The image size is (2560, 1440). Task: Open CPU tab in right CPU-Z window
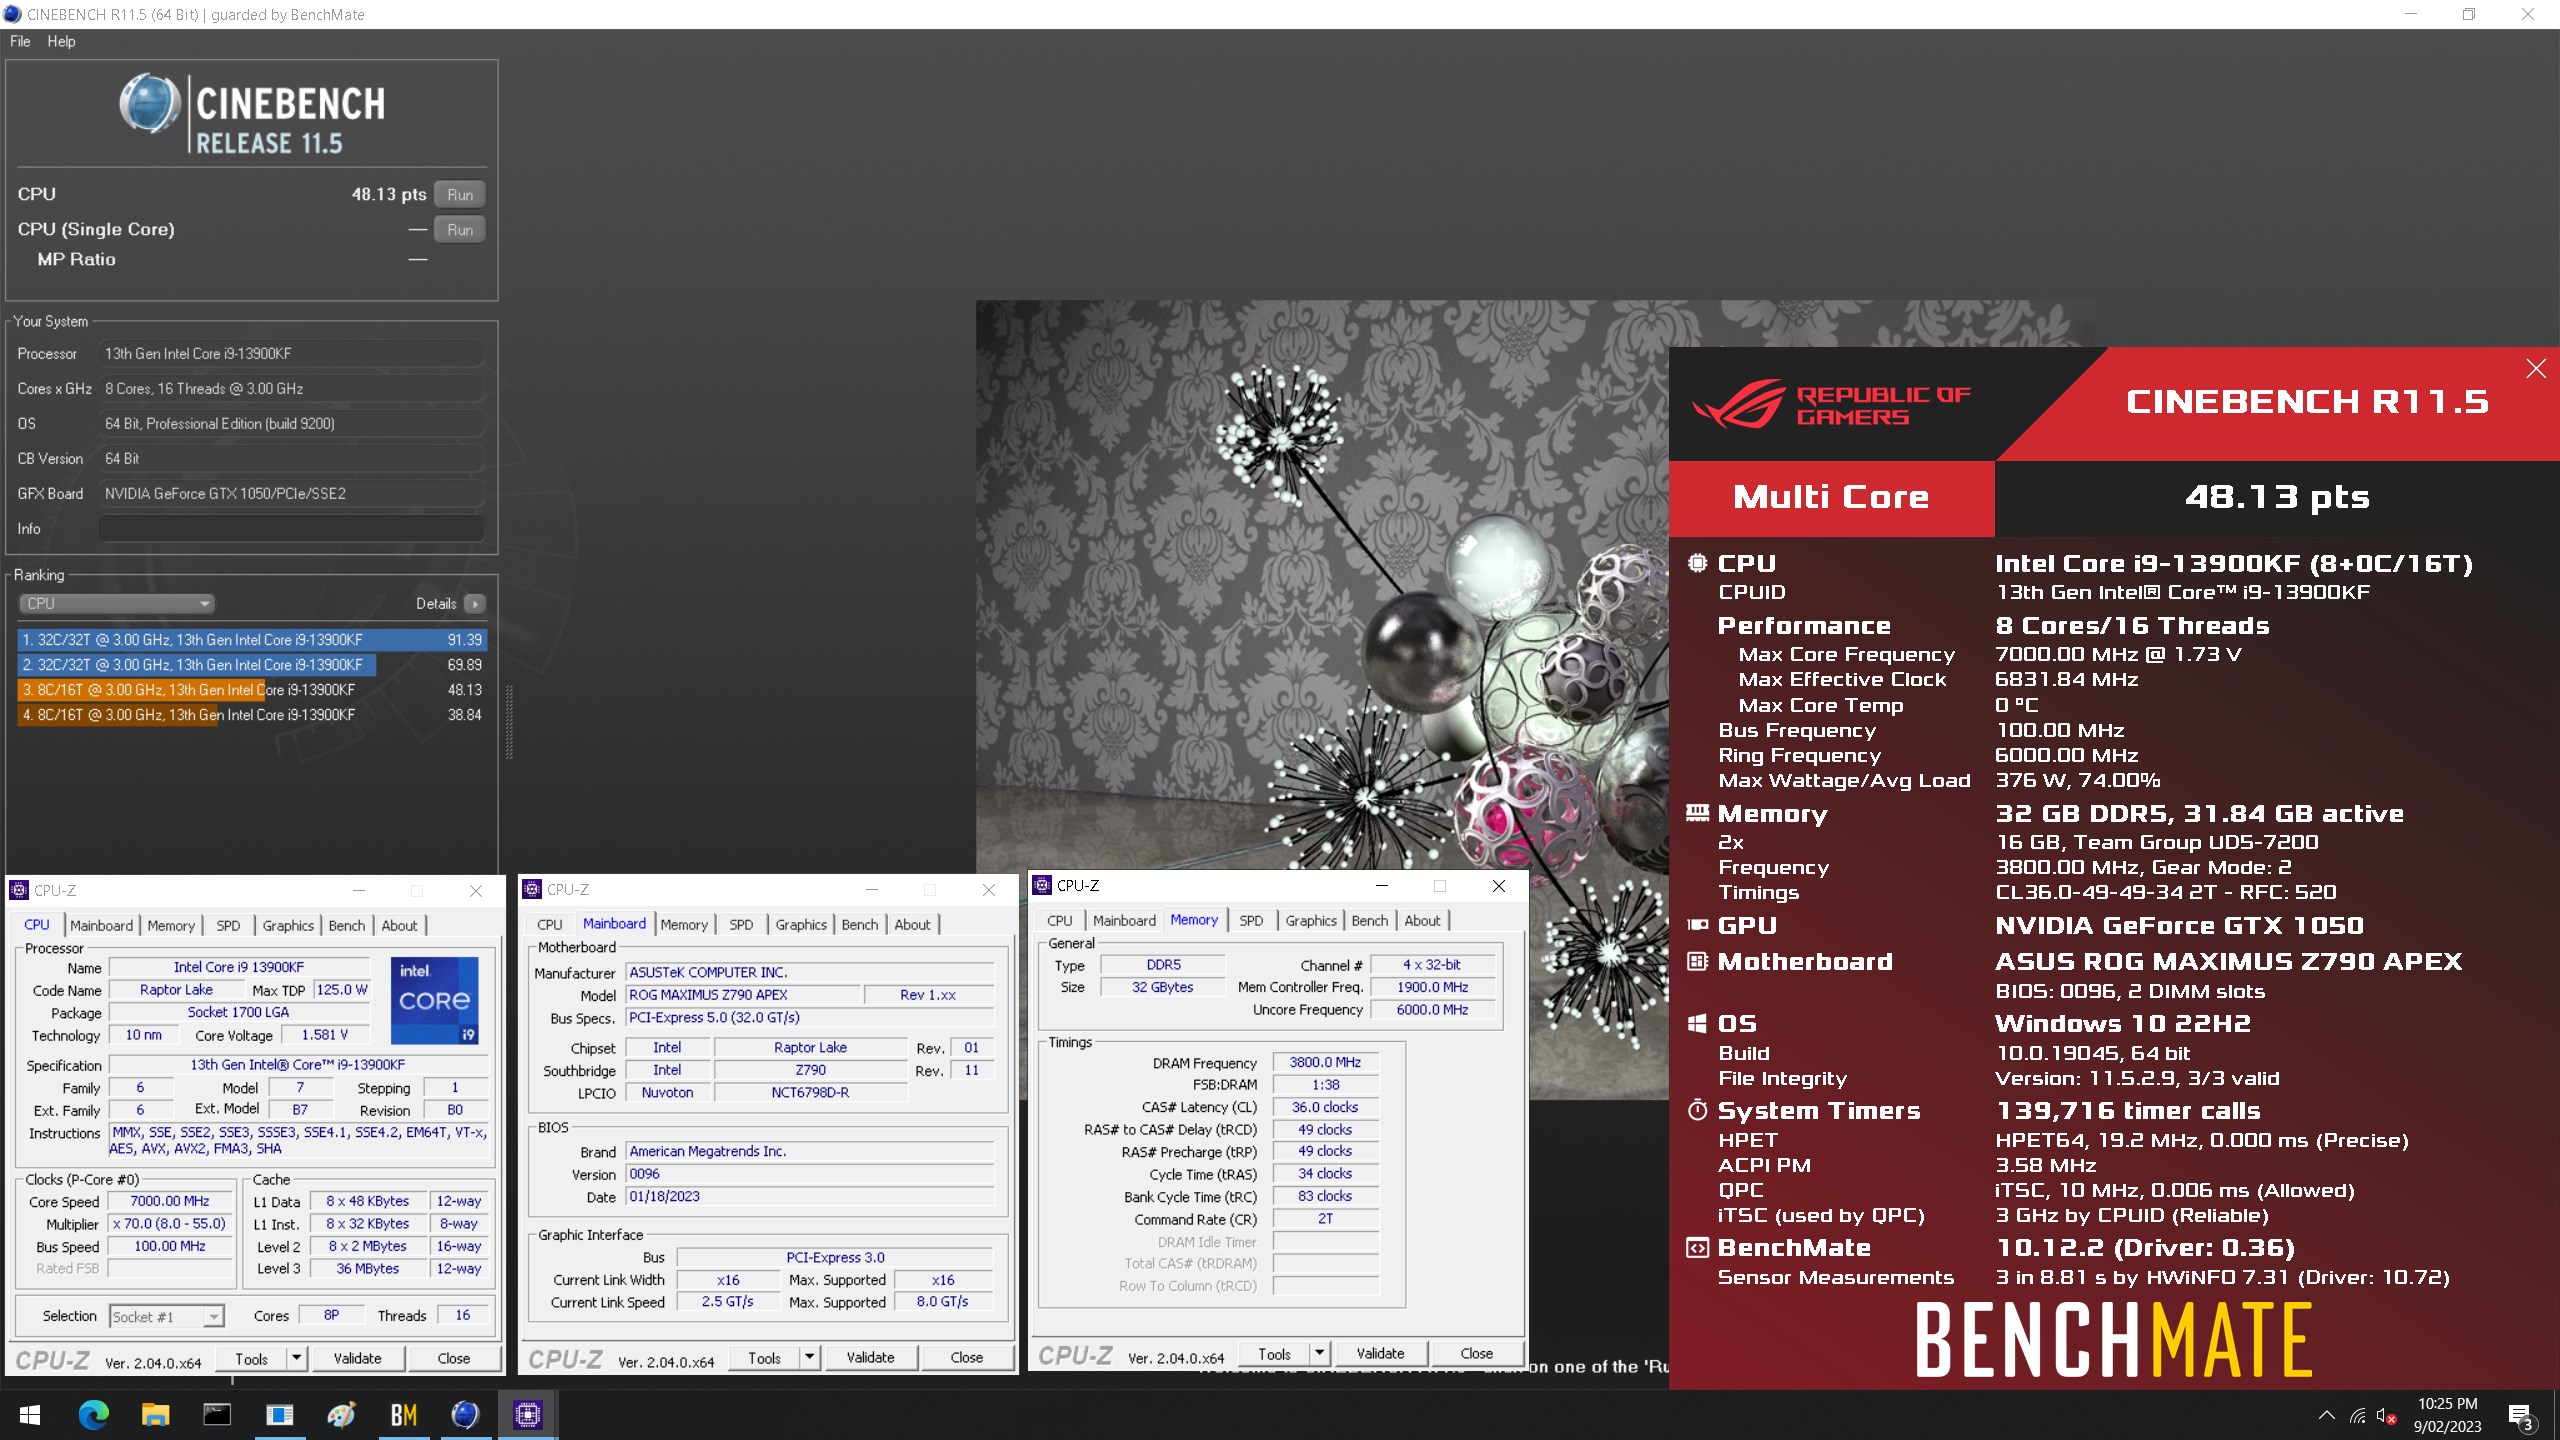1059,920
